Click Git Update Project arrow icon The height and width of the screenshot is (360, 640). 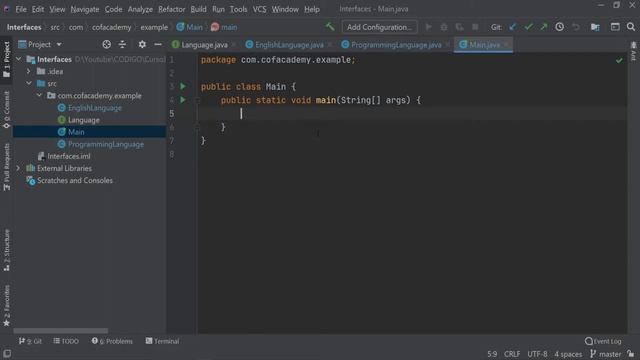(x=513, y=27)
